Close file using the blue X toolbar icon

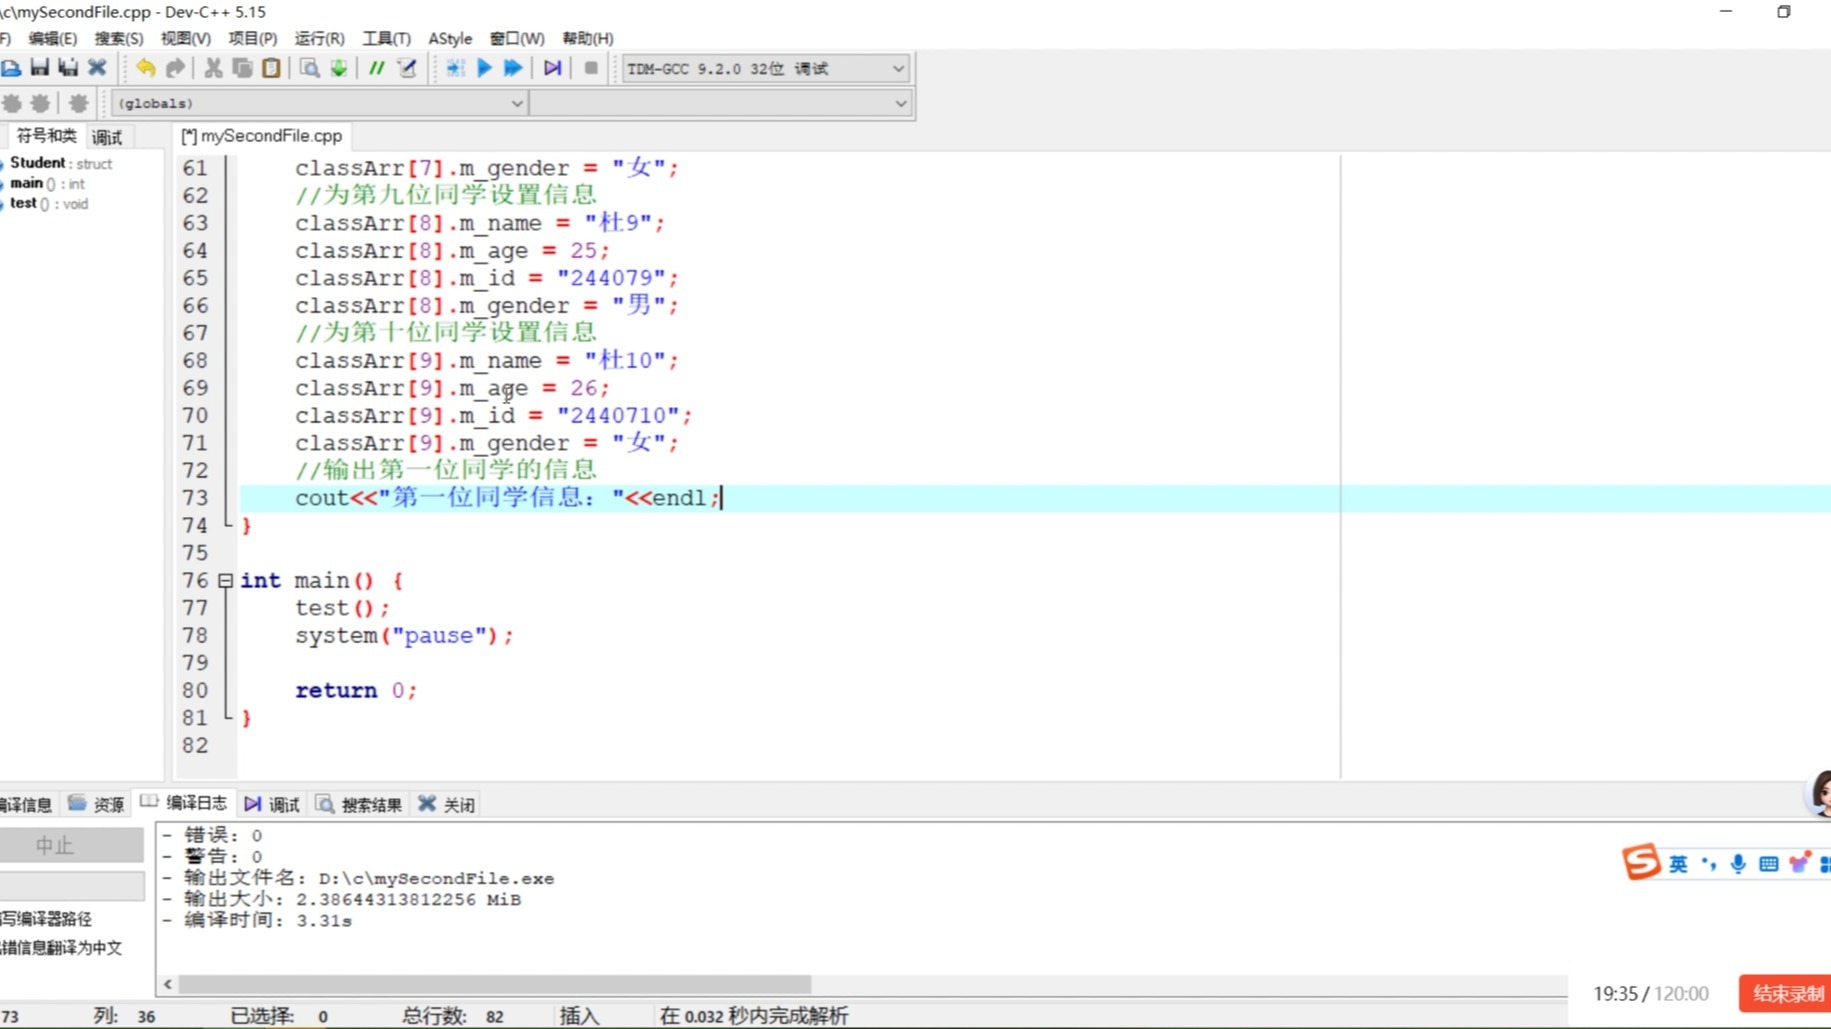click(97, 68)
